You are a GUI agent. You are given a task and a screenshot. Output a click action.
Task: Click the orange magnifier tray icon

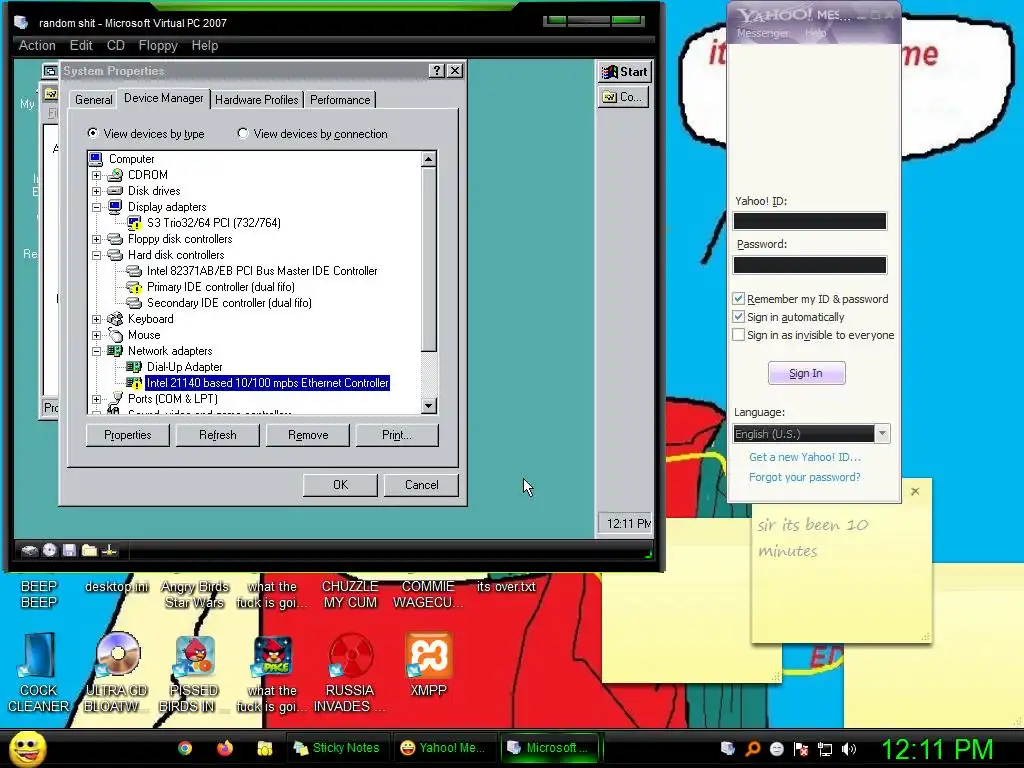[x=752, y=748]
